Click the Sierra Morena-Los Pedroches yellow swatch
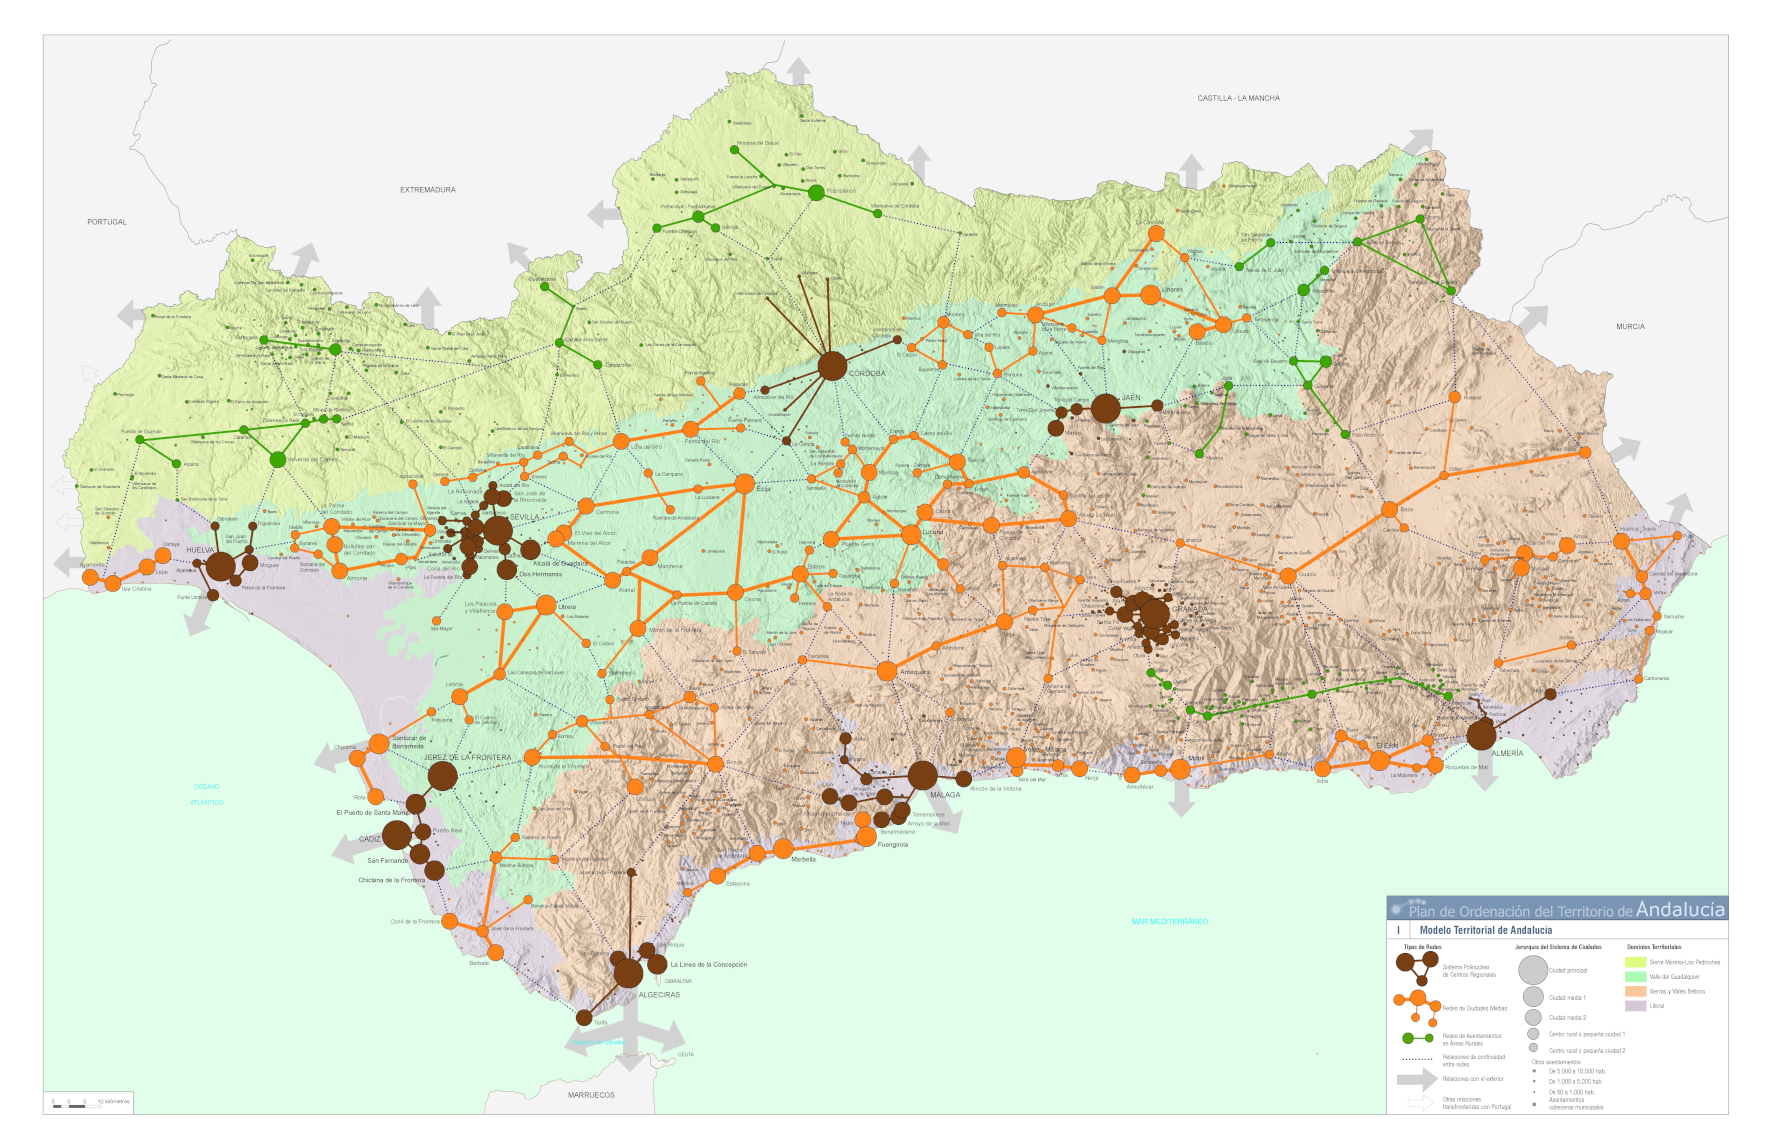 (x=1635, y=962)
